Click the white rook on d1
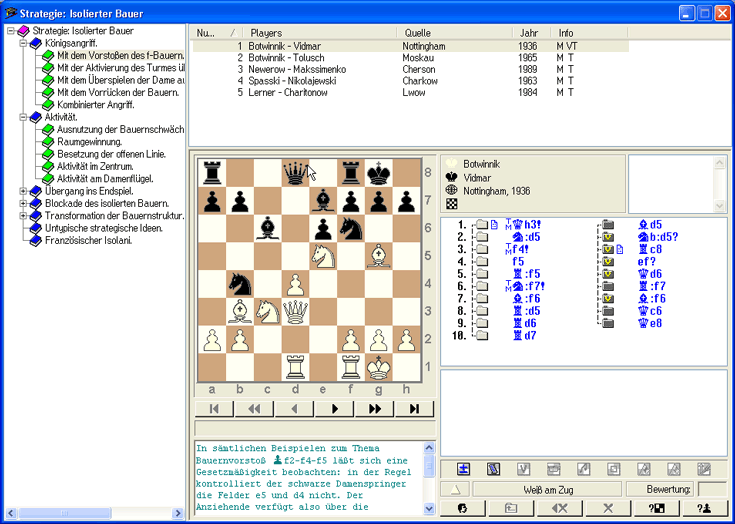 (x=295, y=367)
